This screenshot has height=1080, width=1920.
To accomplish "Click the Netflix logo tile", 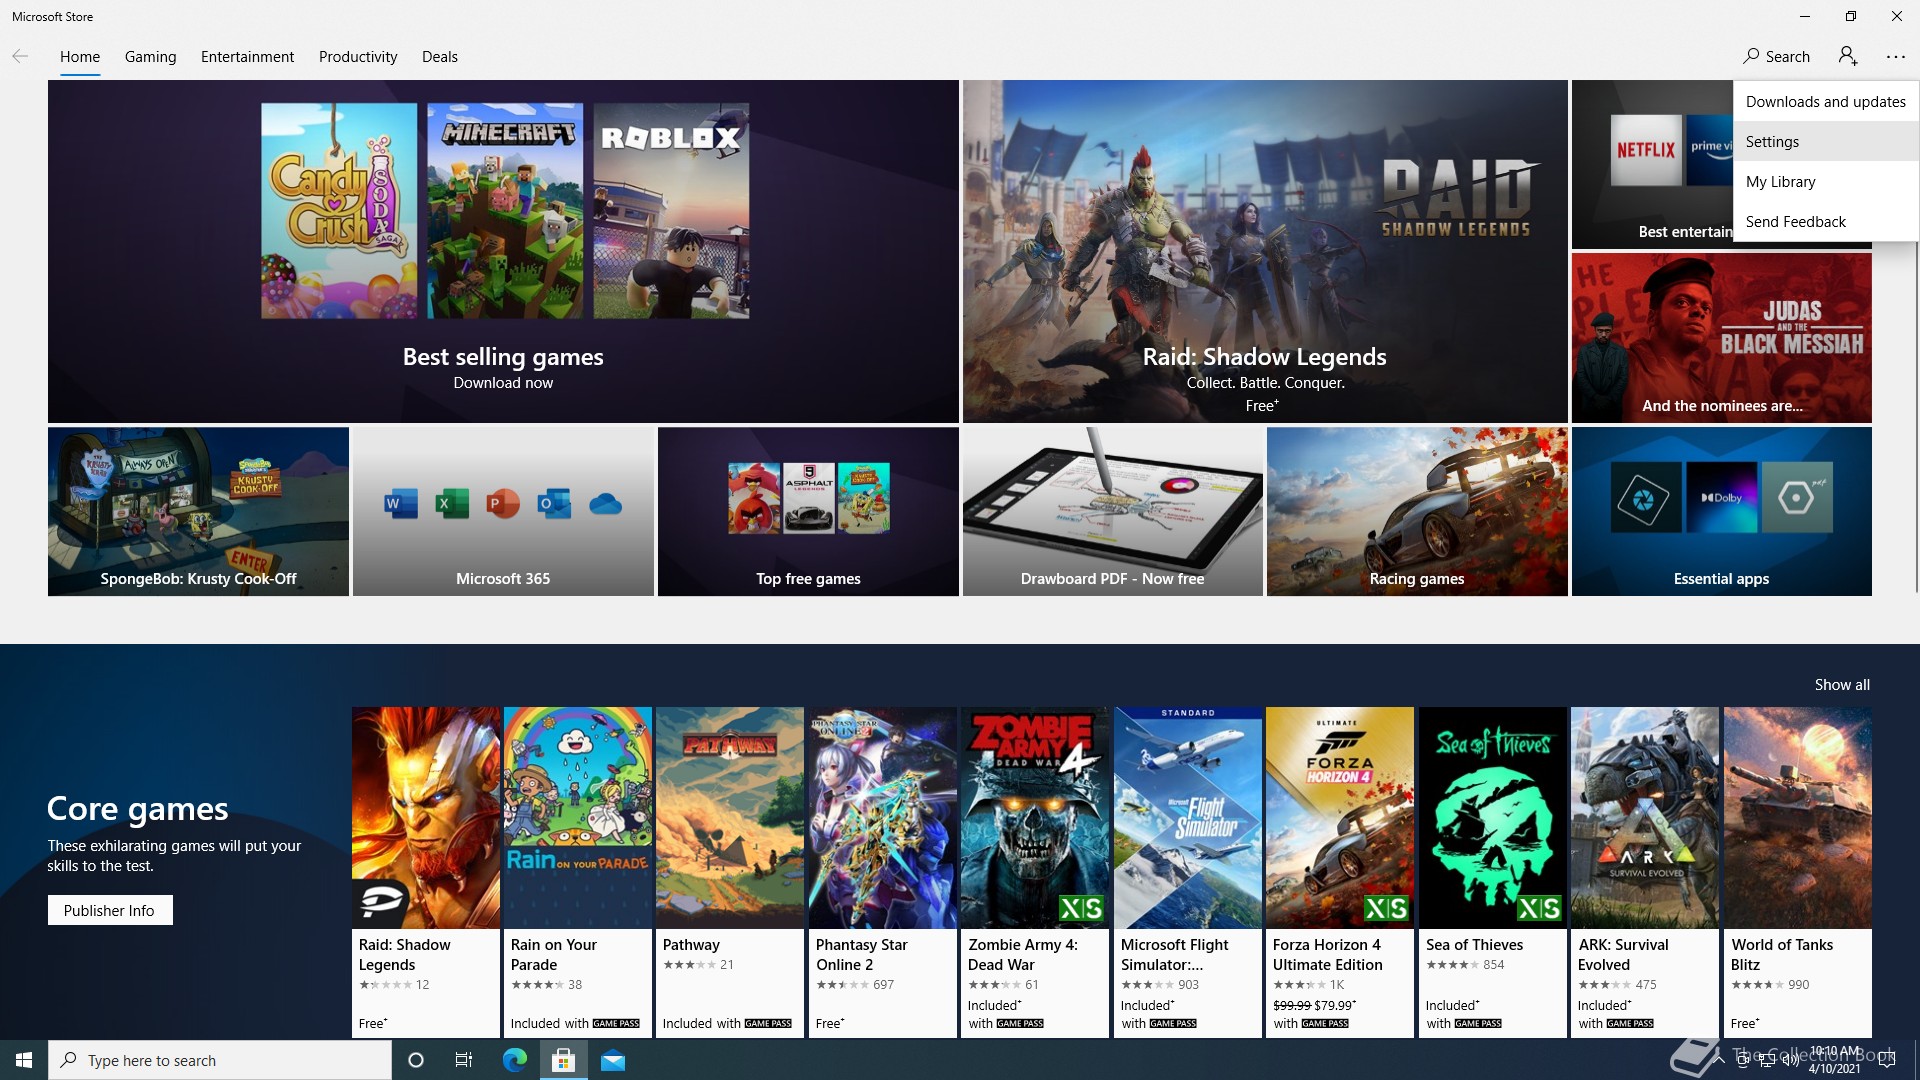I will [1646, 150].
